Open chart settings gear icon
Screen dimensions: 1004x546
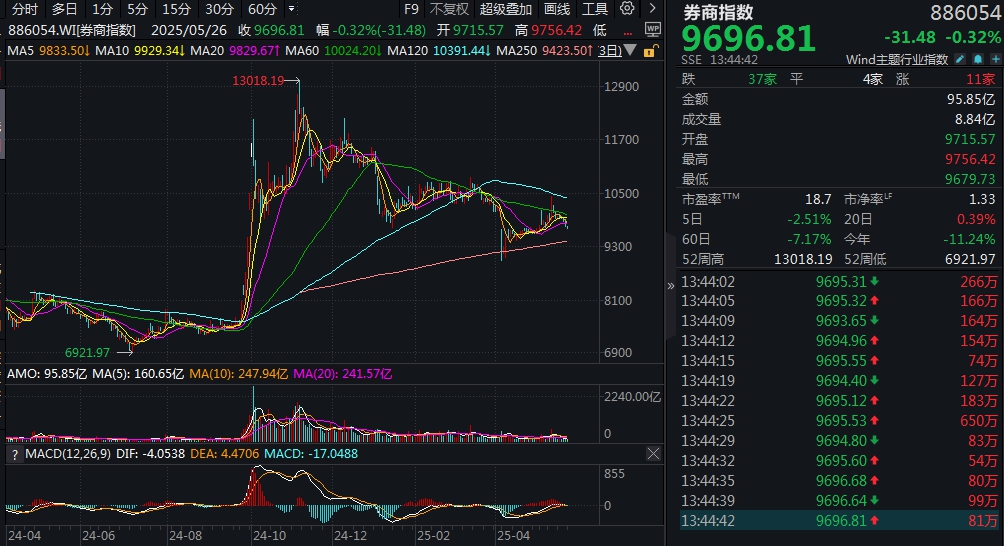click(x=628, y=8)
